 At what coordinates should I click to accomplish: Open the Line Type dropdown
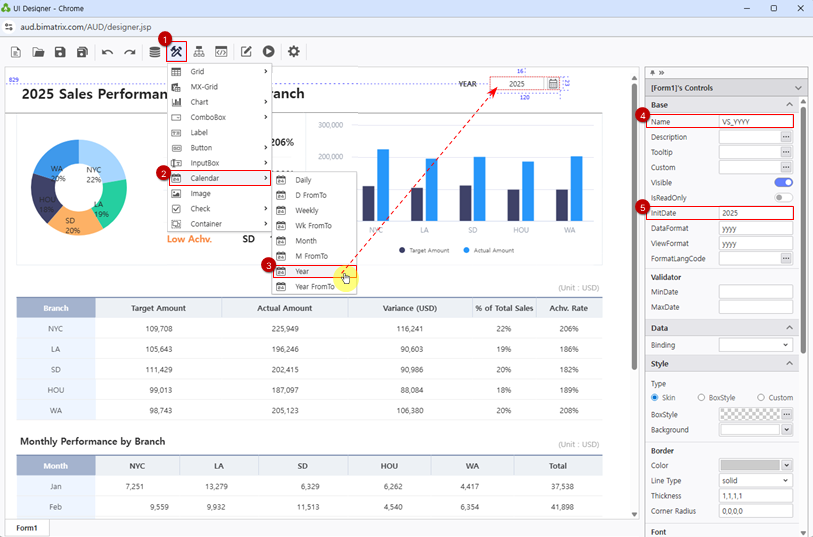tap(755, 481)
